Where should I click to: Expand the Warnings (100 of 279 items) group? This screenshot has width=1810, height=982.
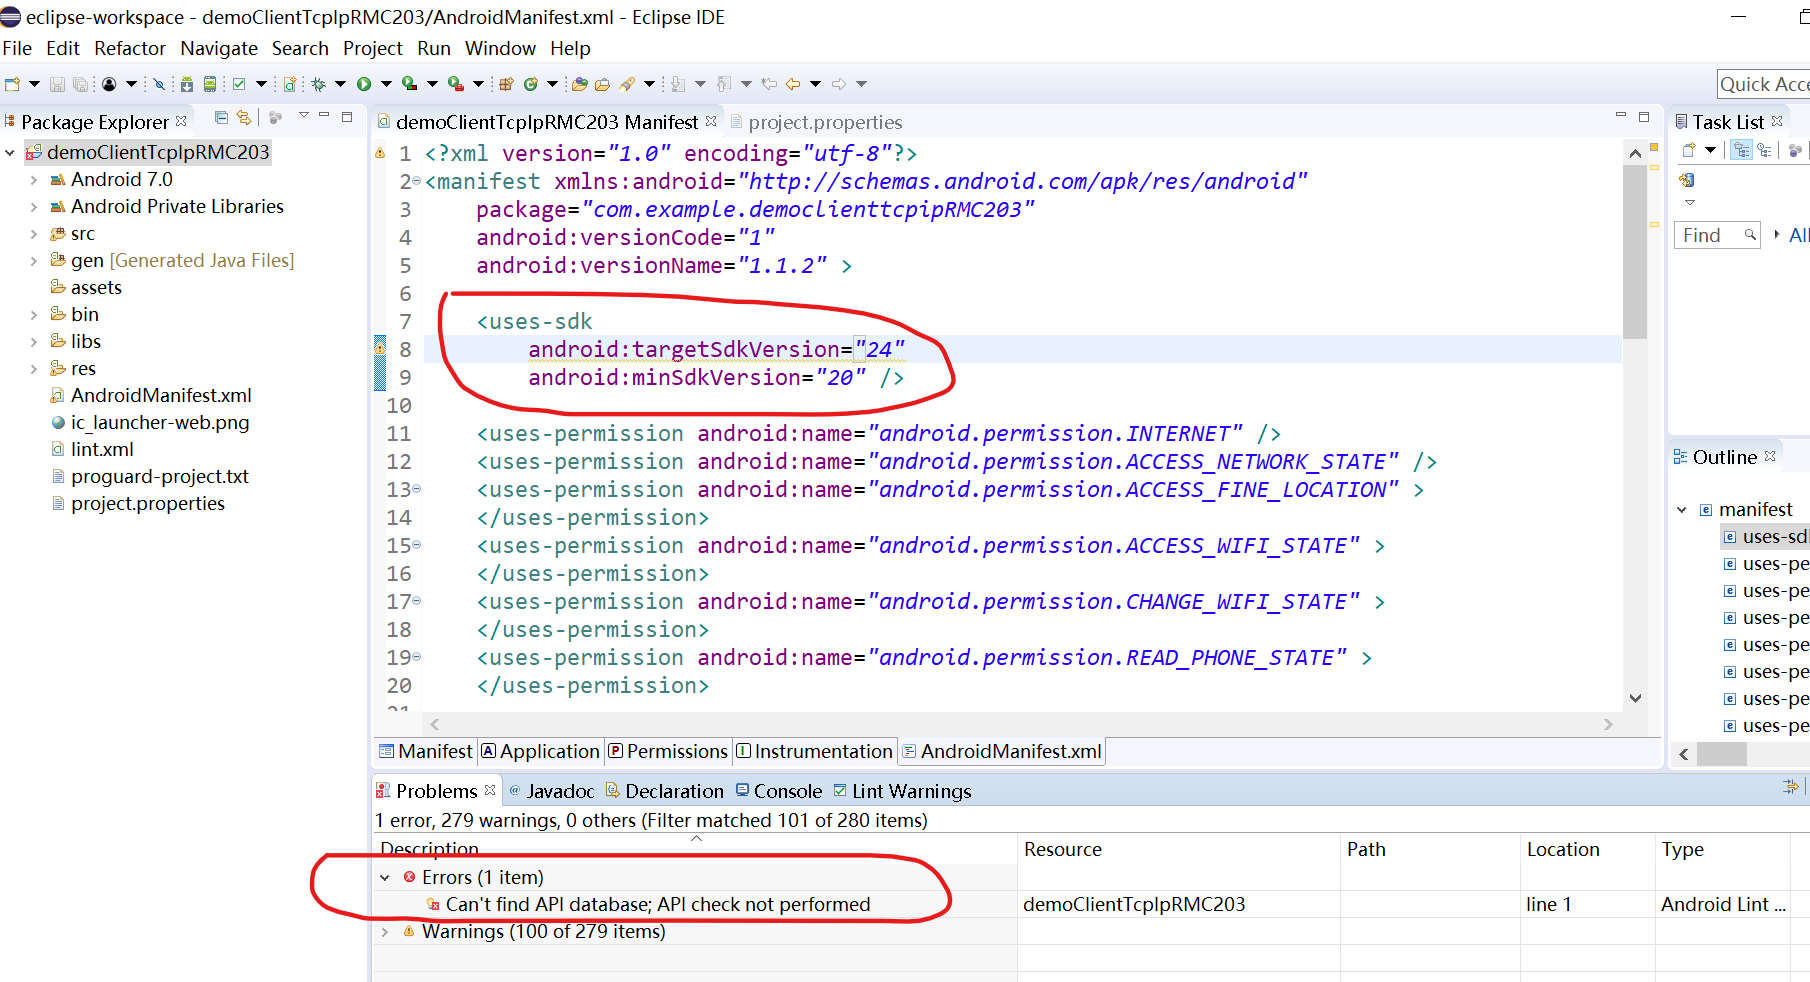click(x=385, y=931)
